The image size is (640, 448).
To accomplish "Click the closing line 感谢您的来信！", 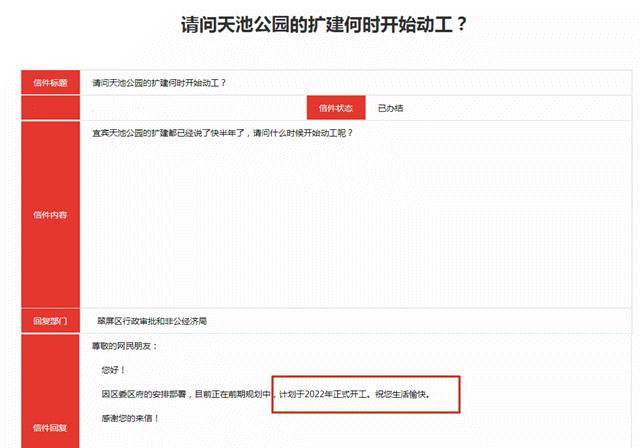I will click(x=130, y=418).
